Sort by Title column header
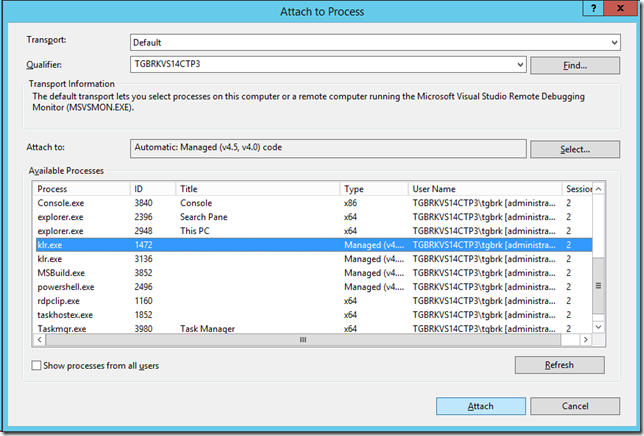Image resolution: width=644 pixels, height=436 pixels. (258, 189)
